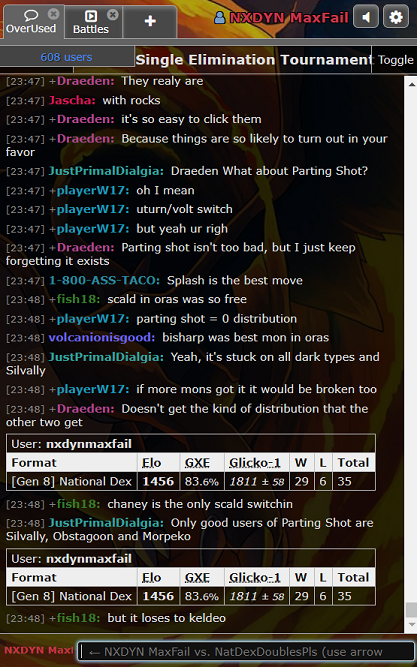Screen dimensions: 417x667
Task: Close the Battles tab
Action: (x=112, y=15)
